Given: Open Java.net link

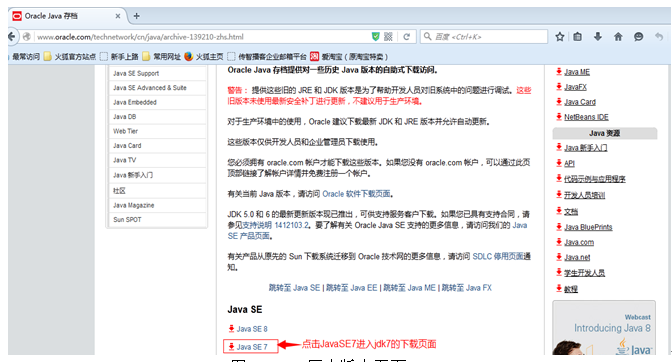Looking at the screenshot, I should pos(577,257).
